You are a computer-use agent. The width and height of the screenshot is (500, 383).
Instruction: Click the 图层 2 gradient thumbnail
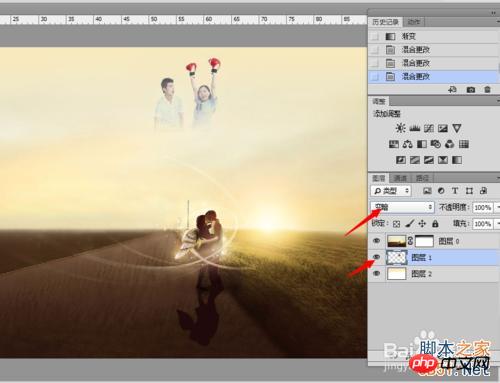pos(397,274)
